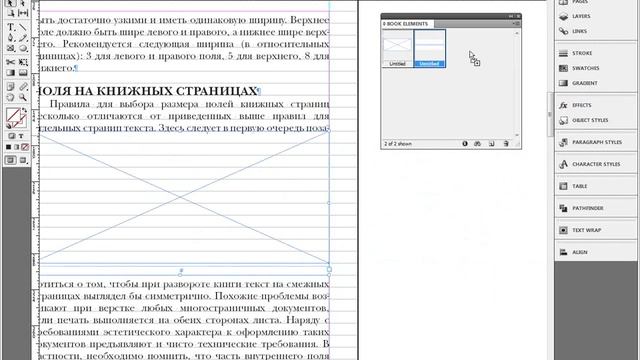Activate the Line tool

click(23, 27)
